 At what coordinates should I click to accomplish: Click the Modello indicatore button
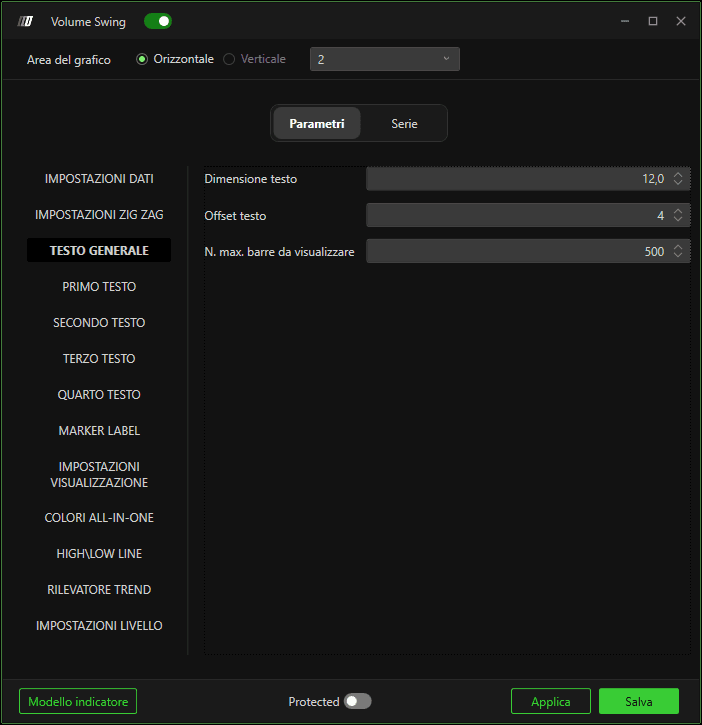pos(78,701)
